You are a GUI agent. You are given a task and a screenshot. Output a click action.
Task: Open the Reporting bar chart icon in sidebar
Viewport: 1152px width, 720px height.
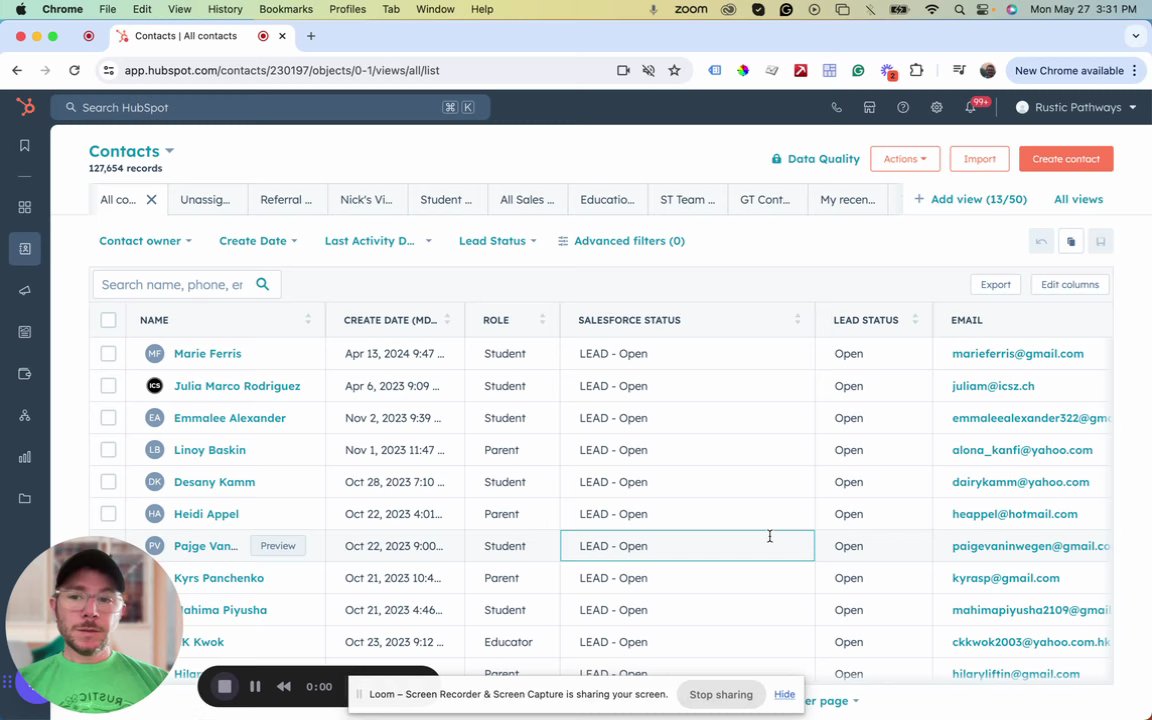pos(25,457)
